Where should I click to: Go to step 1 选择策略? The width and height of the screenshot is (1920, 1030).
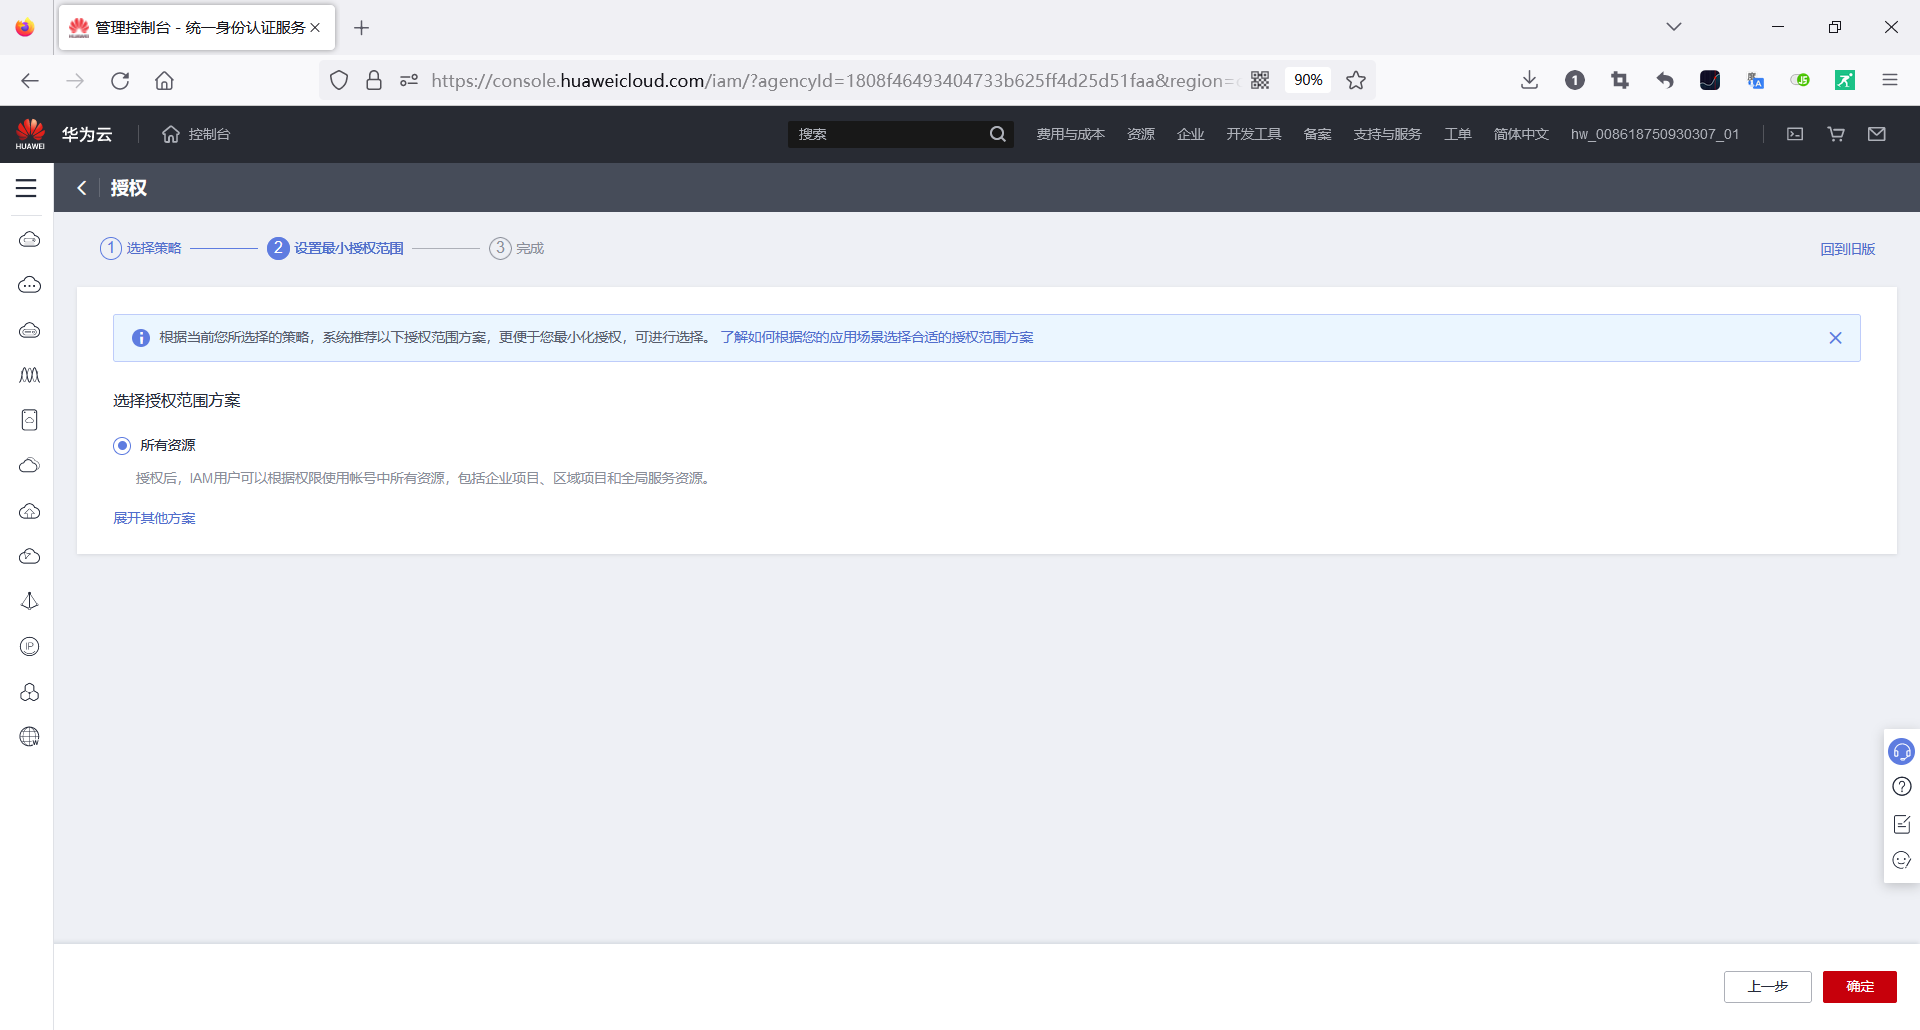pos(141,248)
